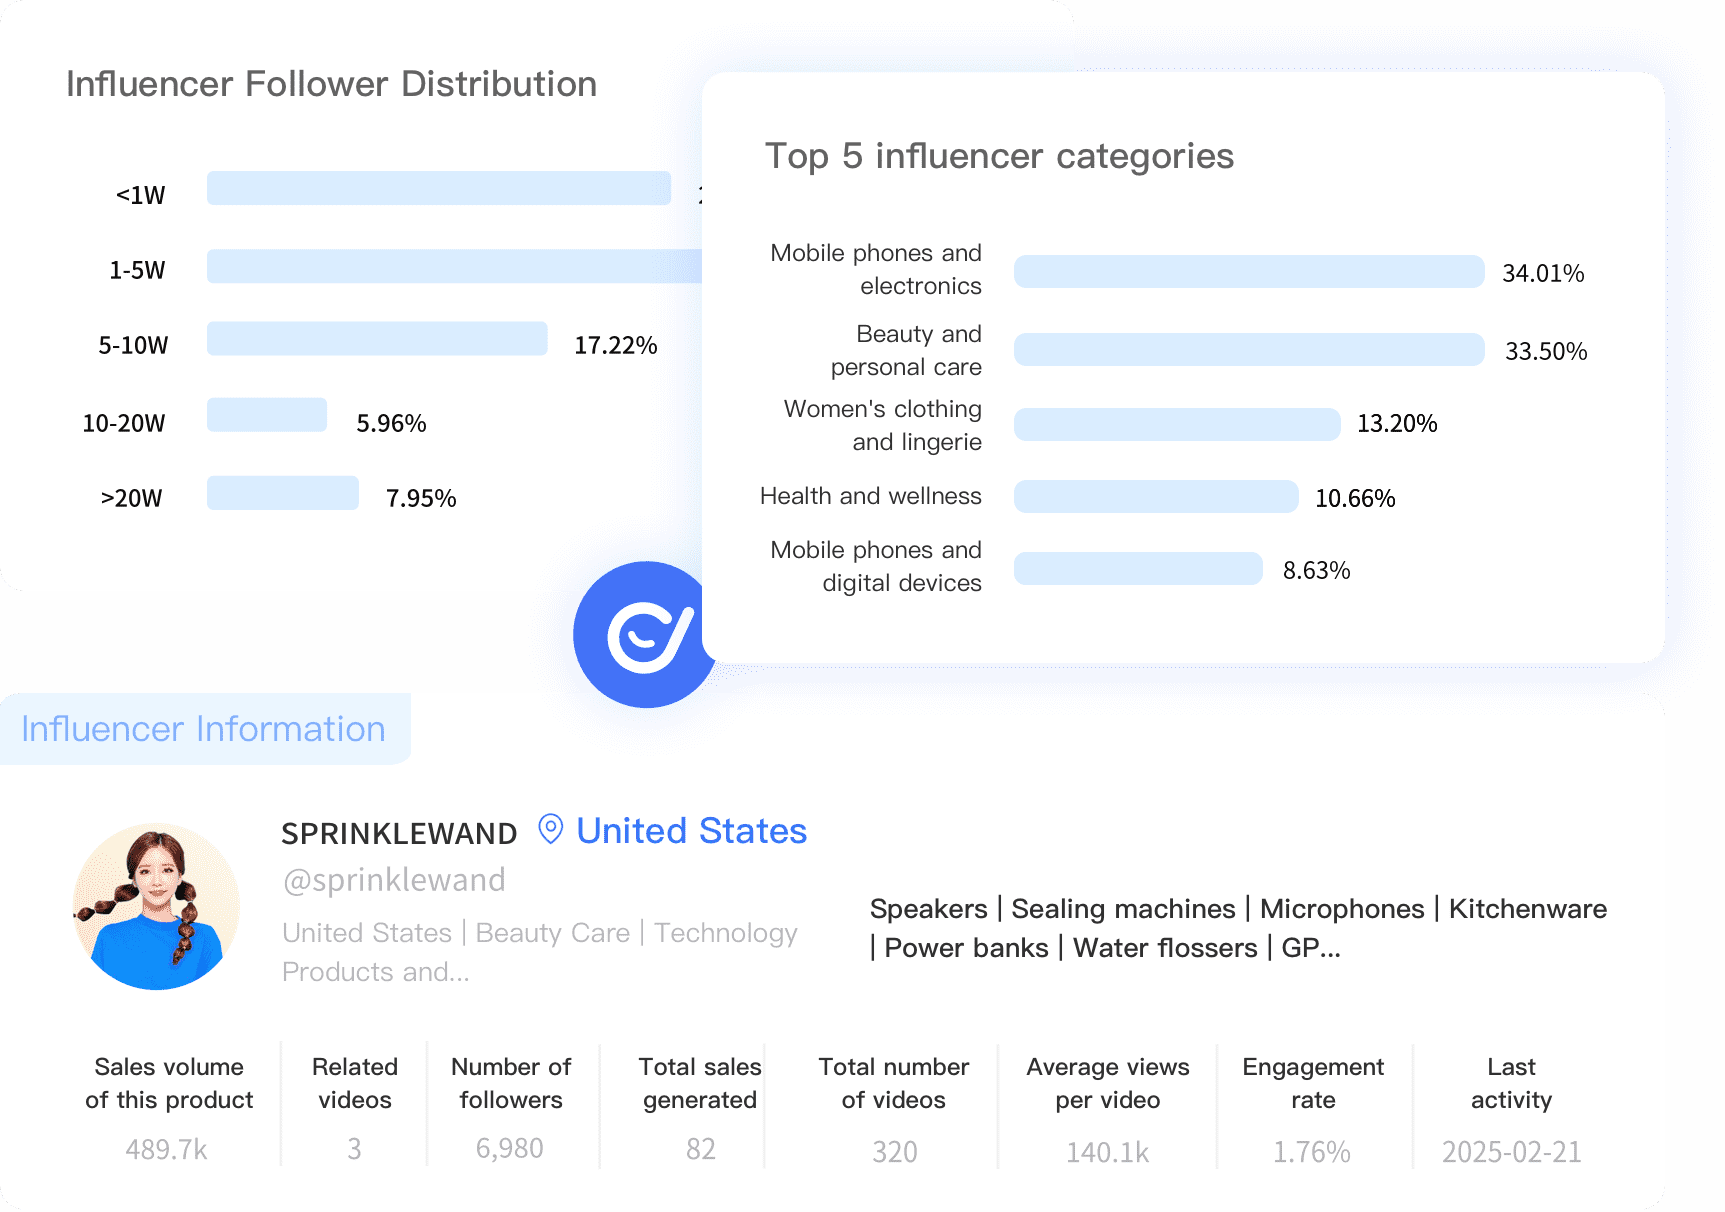Click the Sales volume of this product value
The image size is (1725, 1212).
[167, 1150]
